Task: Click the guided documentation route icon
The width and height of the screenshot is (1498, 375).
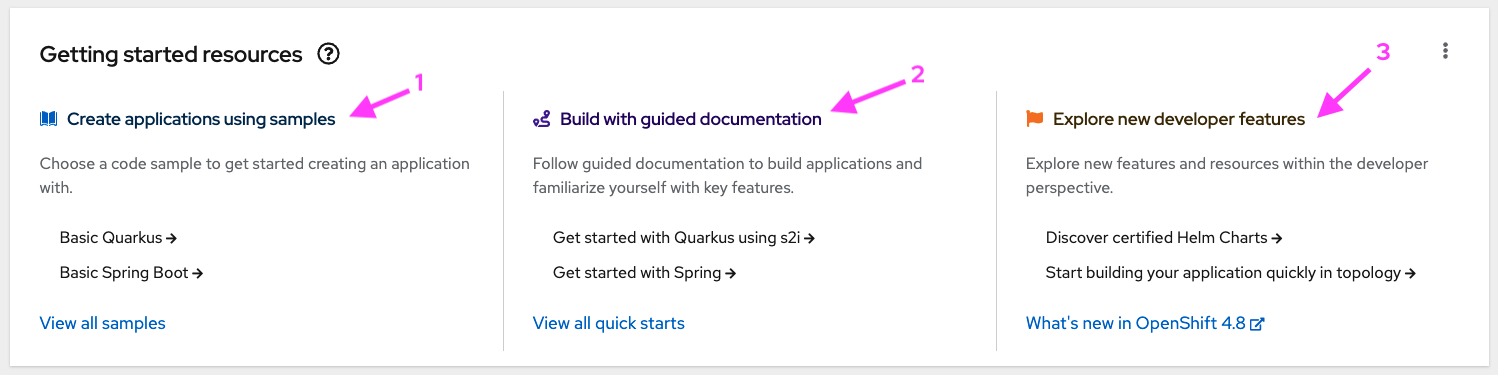Action: point(542,119)
